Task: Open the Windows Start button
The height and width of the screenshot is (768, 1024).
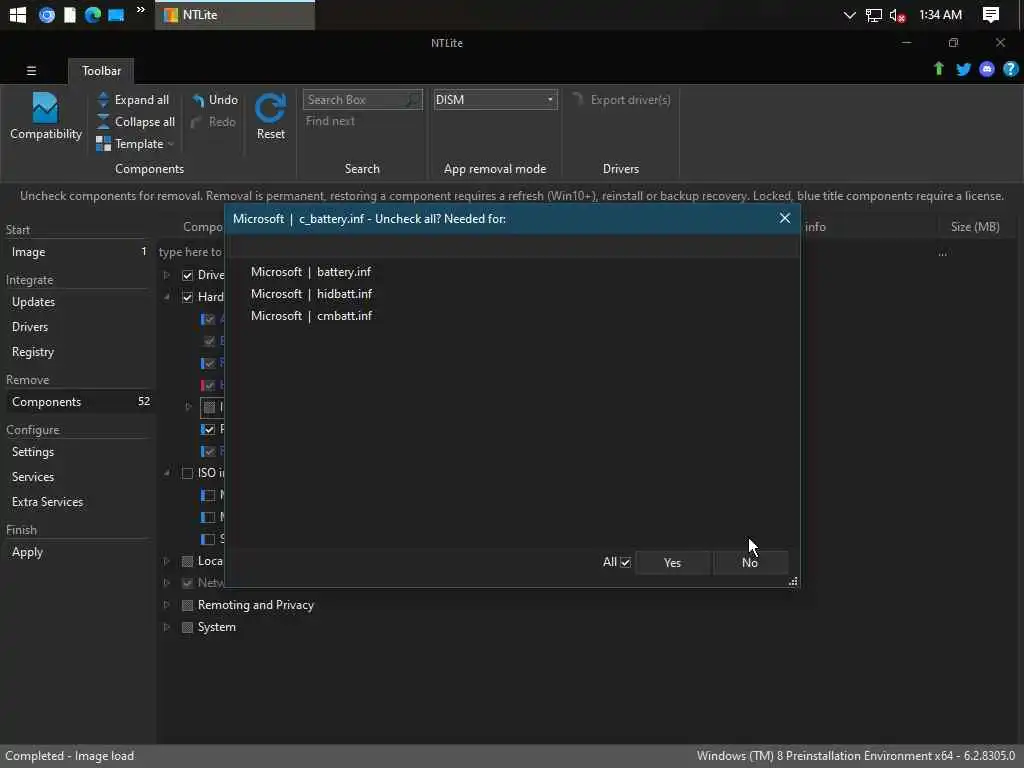Action: click(18, 14)
